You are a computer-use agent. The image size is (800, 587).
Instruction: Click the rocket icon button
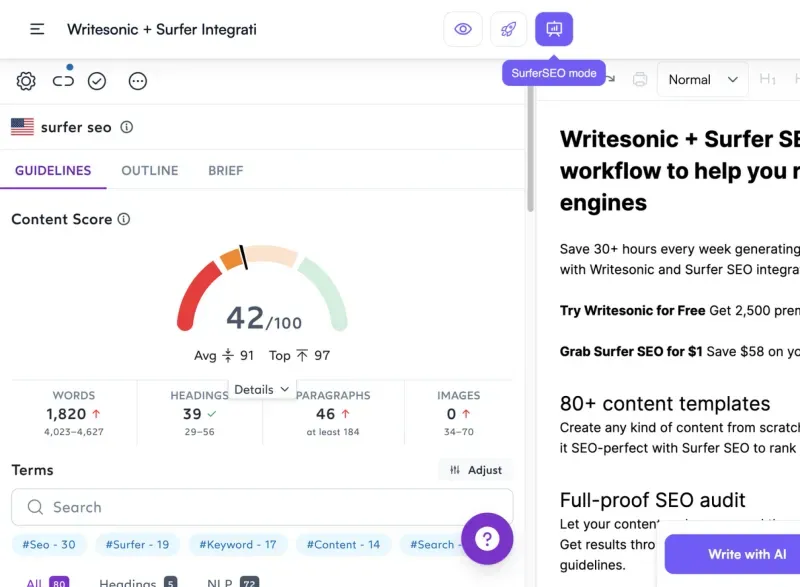(x=508, y=29)
